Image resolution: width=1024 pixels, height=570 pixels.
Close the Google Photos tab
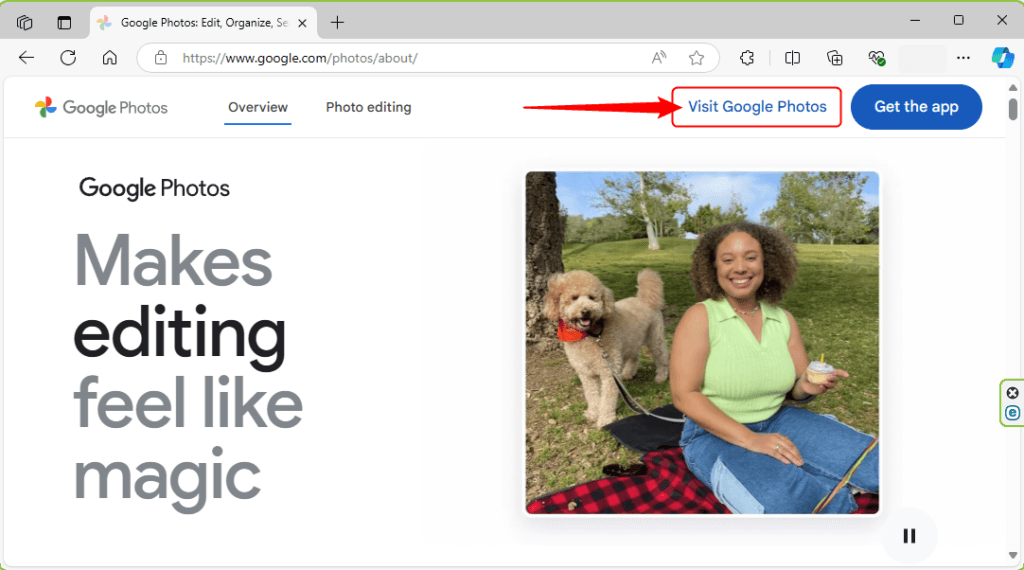coord(302,23)
